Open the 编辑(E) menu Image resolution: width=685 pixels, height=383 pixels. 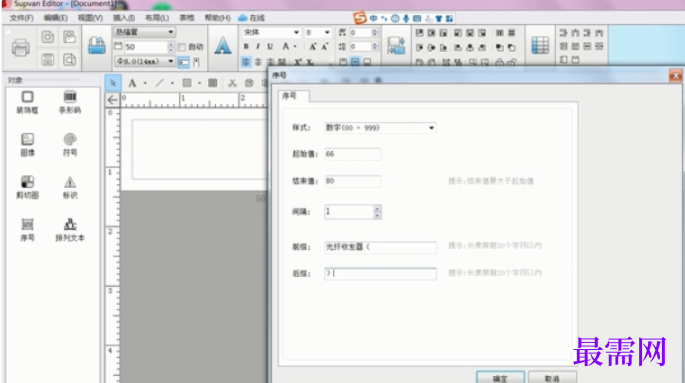pyautogui.click(x=55, y=18)
